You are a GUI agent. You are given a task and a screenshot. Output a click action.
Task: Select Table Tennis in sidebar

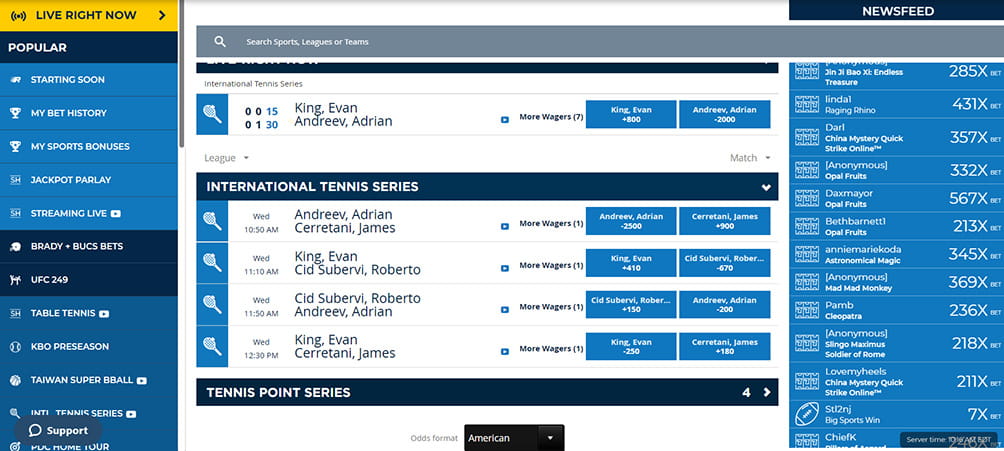coord(88,313)
